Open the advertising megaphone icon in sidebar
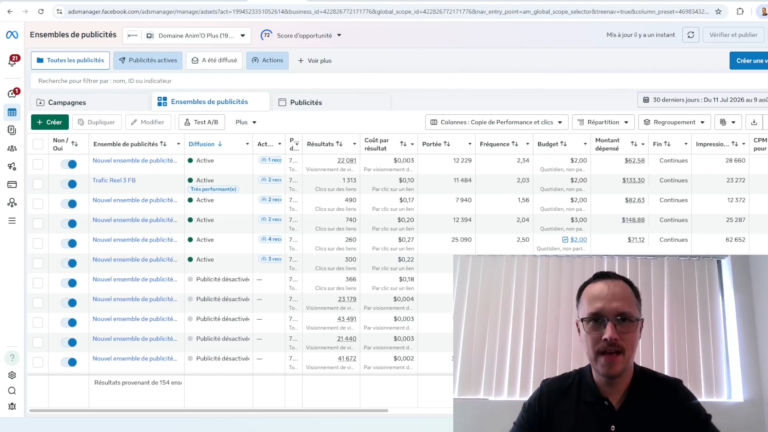This screenshot has height=432, width=768. [x=12, y=167]
